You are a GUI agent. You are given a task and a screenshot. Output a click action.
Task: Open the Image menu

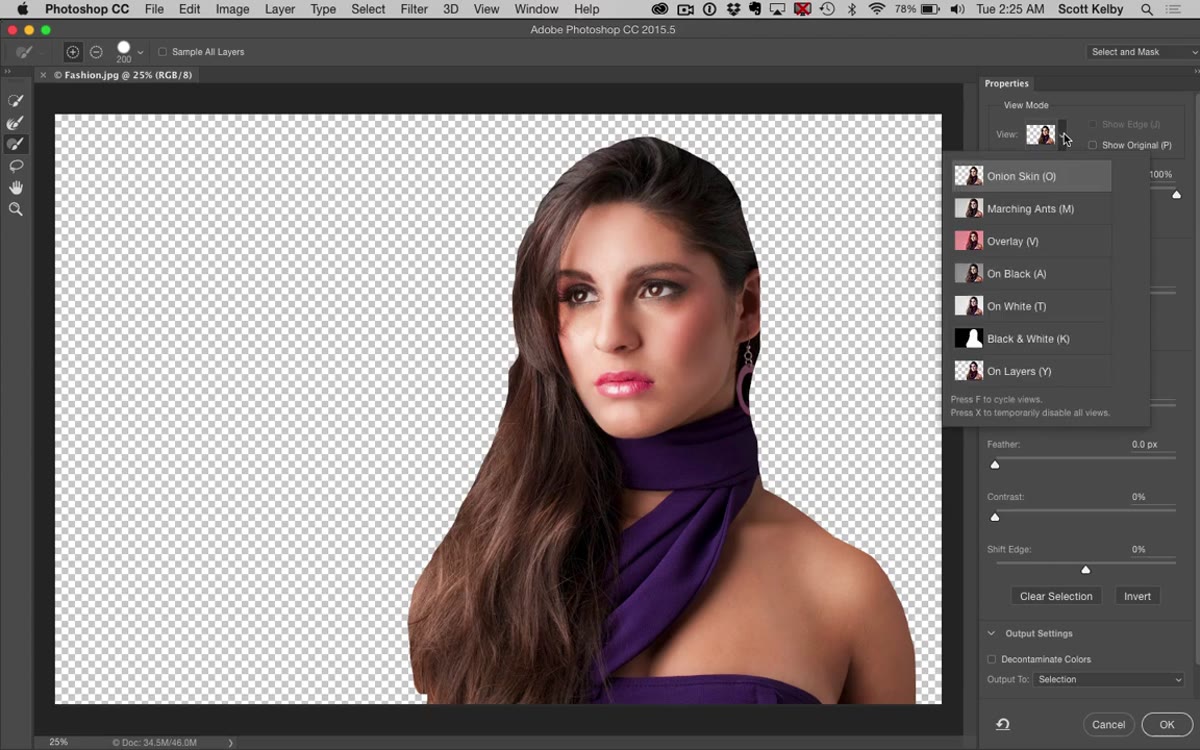point(233,9)
